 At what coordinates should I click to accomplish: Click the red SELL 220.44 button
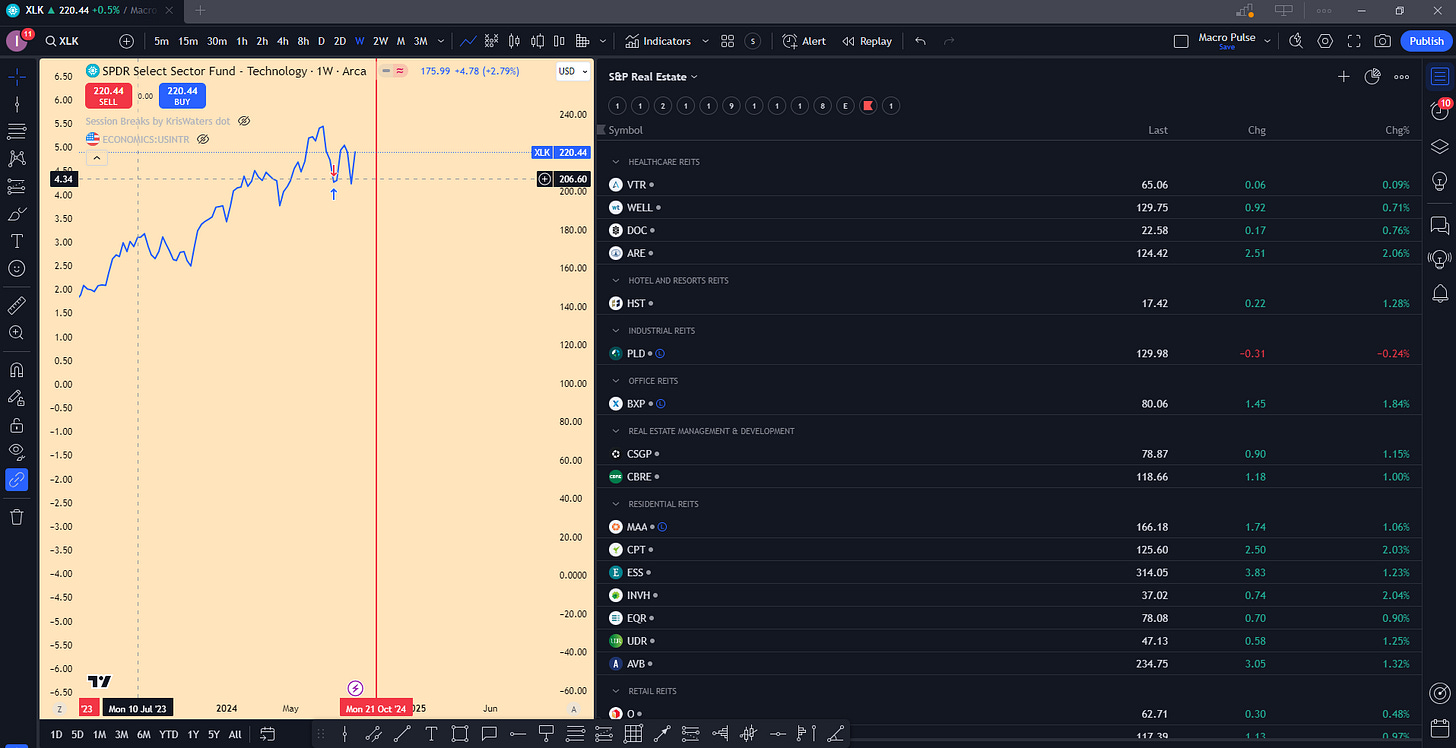click(107, 95)
